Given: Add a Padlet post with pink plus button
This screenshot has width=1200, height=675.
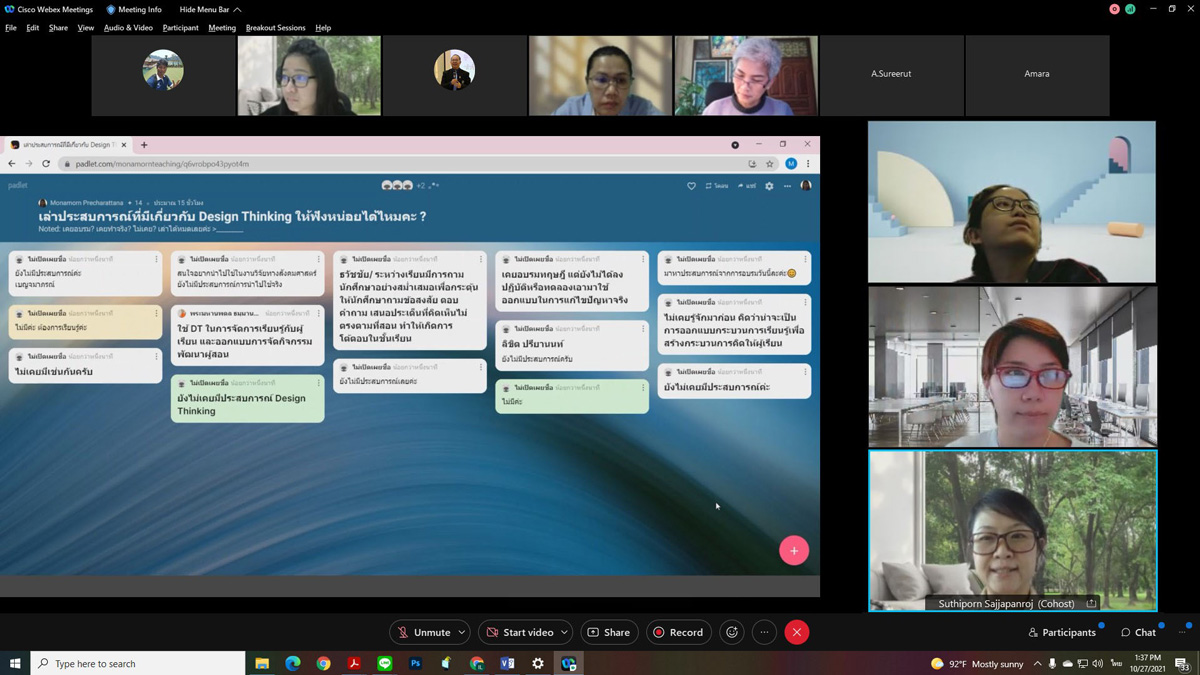Looking at the screenshot, I should [794, 550].
